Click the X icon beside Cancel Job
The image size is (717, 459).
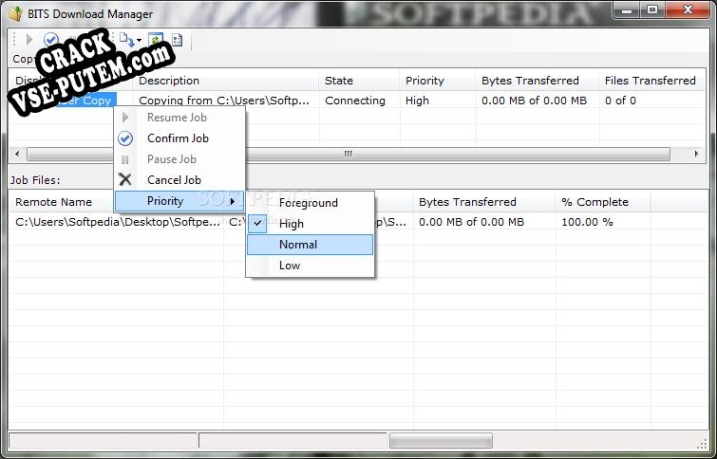(125, 180)
